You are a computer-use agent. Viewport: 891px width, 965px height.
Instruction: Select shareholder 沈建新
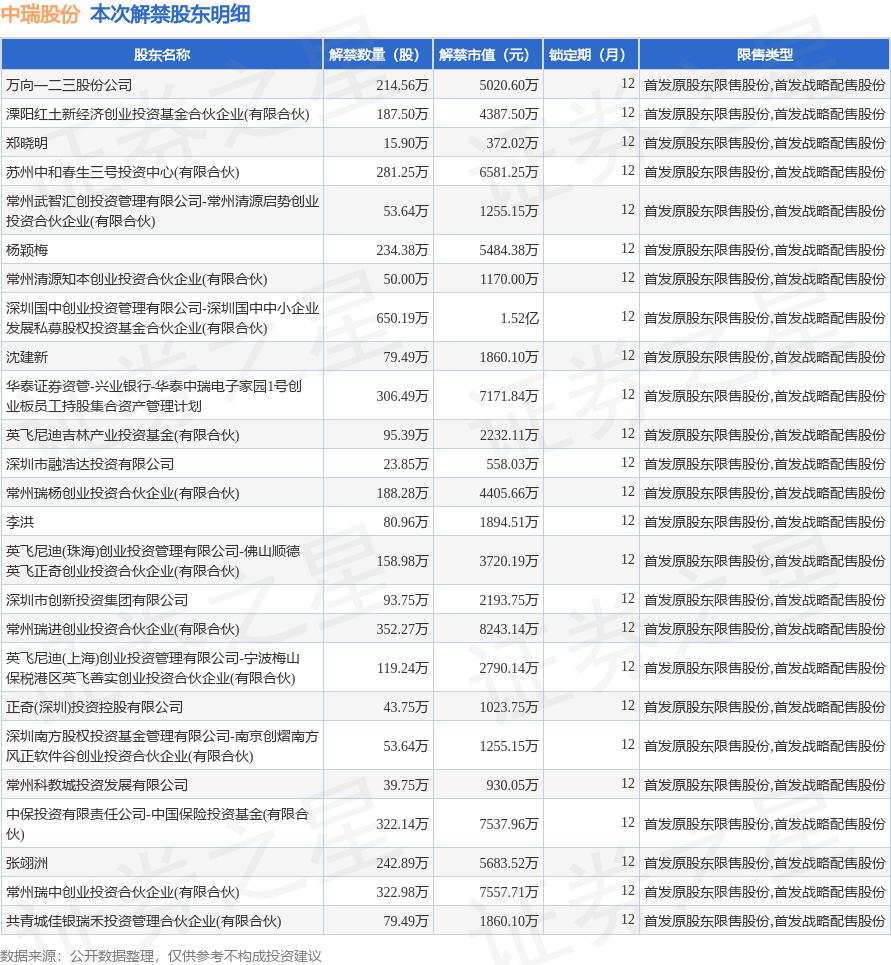pyautogui.click(x=26, y=357)
